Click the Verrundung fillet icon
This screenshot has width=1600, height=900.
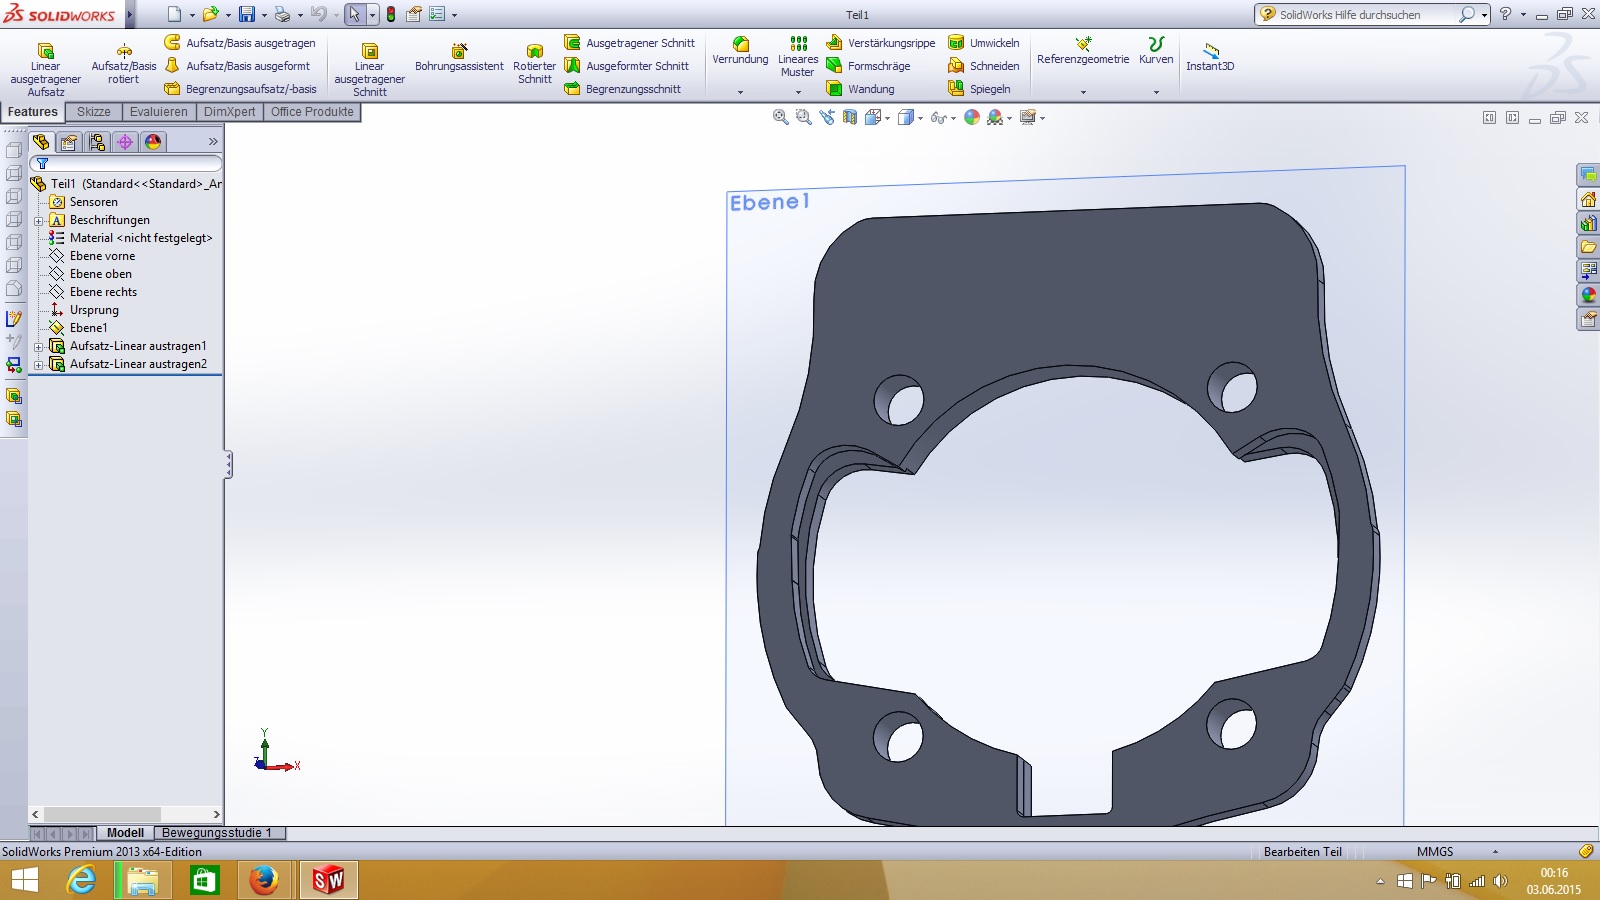coord(740,45)
